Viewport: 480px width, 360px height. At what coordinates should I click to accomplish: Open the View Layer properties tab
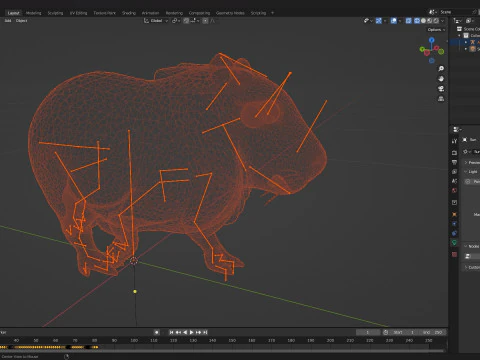point(454,172)
